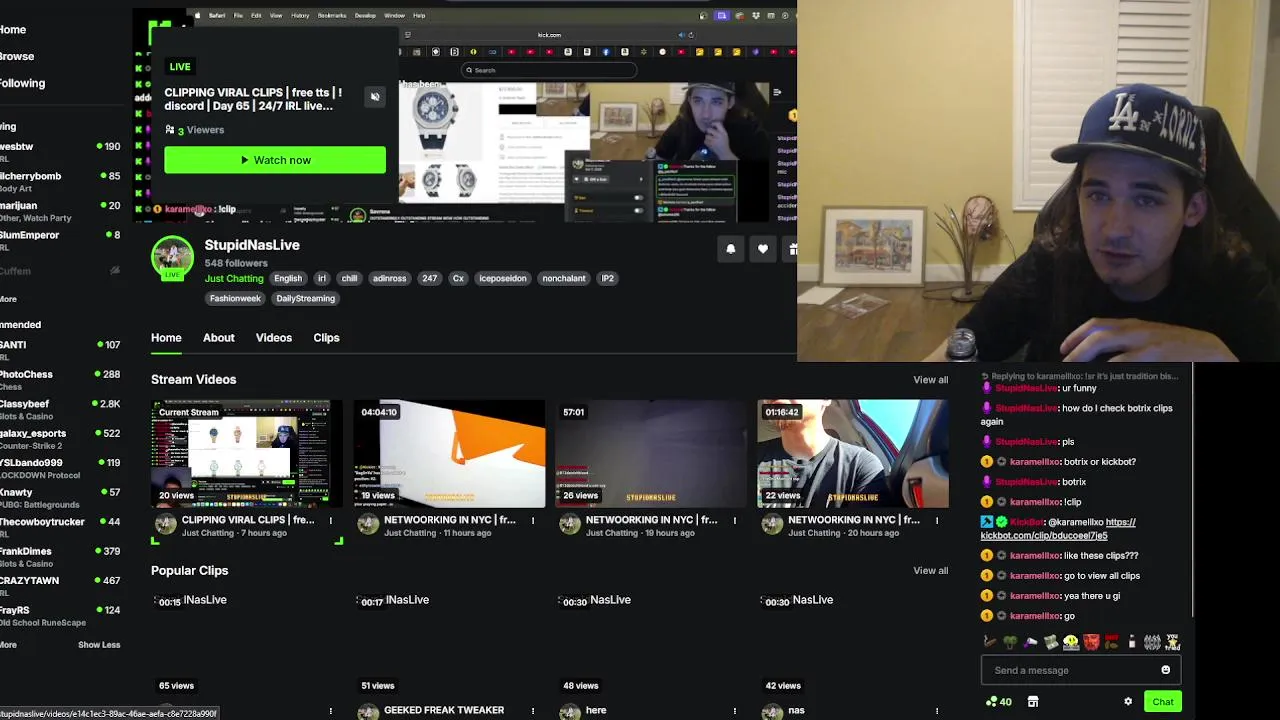Open the 04:04:10 NETWOORKING IN NYC video thumbnail
Viewport: 1280px width, 720px height.
pyautogui.click(x=451, y=454)
